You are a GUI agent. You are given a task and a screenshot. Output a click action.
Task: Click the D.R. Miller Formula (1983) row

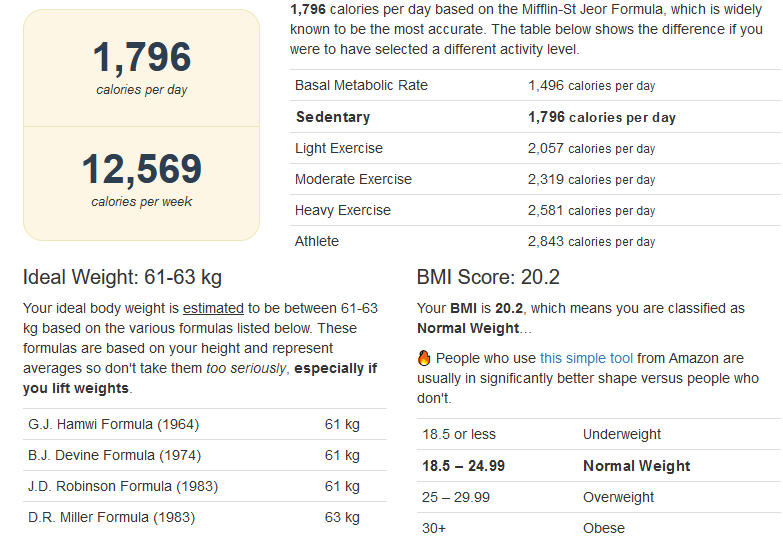click(205, 517)
